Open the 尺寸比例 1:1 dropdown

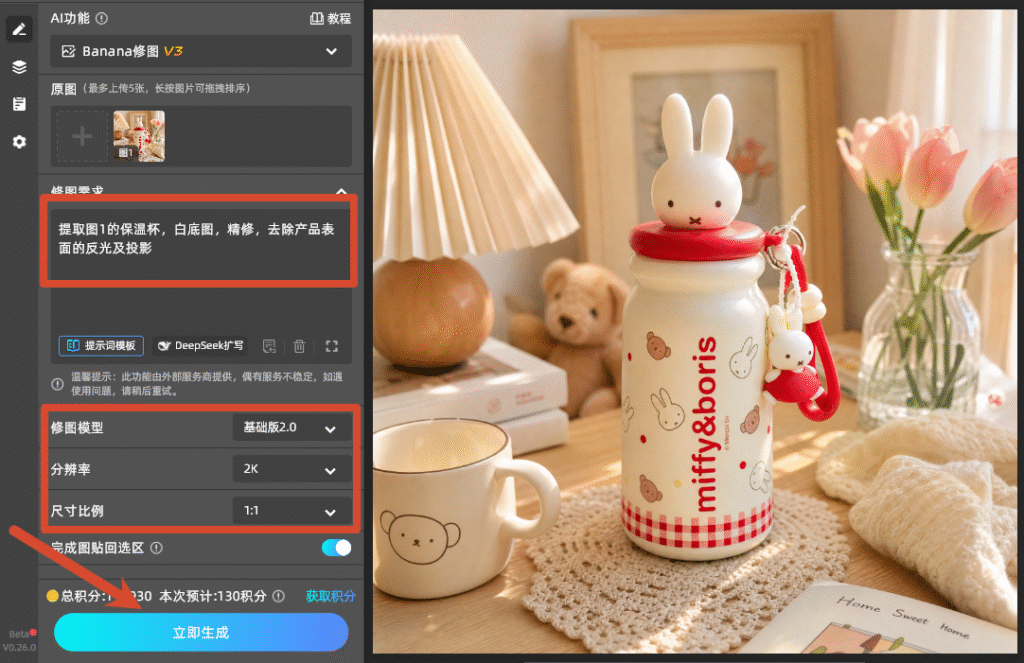point(291,511)
